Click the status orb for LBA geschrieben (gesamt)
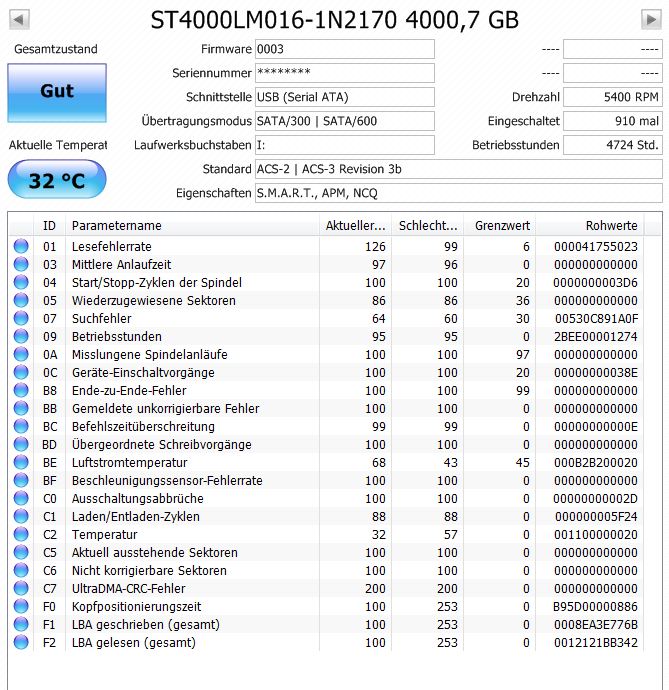The image size is (669, 690). [x=21, y=624]
